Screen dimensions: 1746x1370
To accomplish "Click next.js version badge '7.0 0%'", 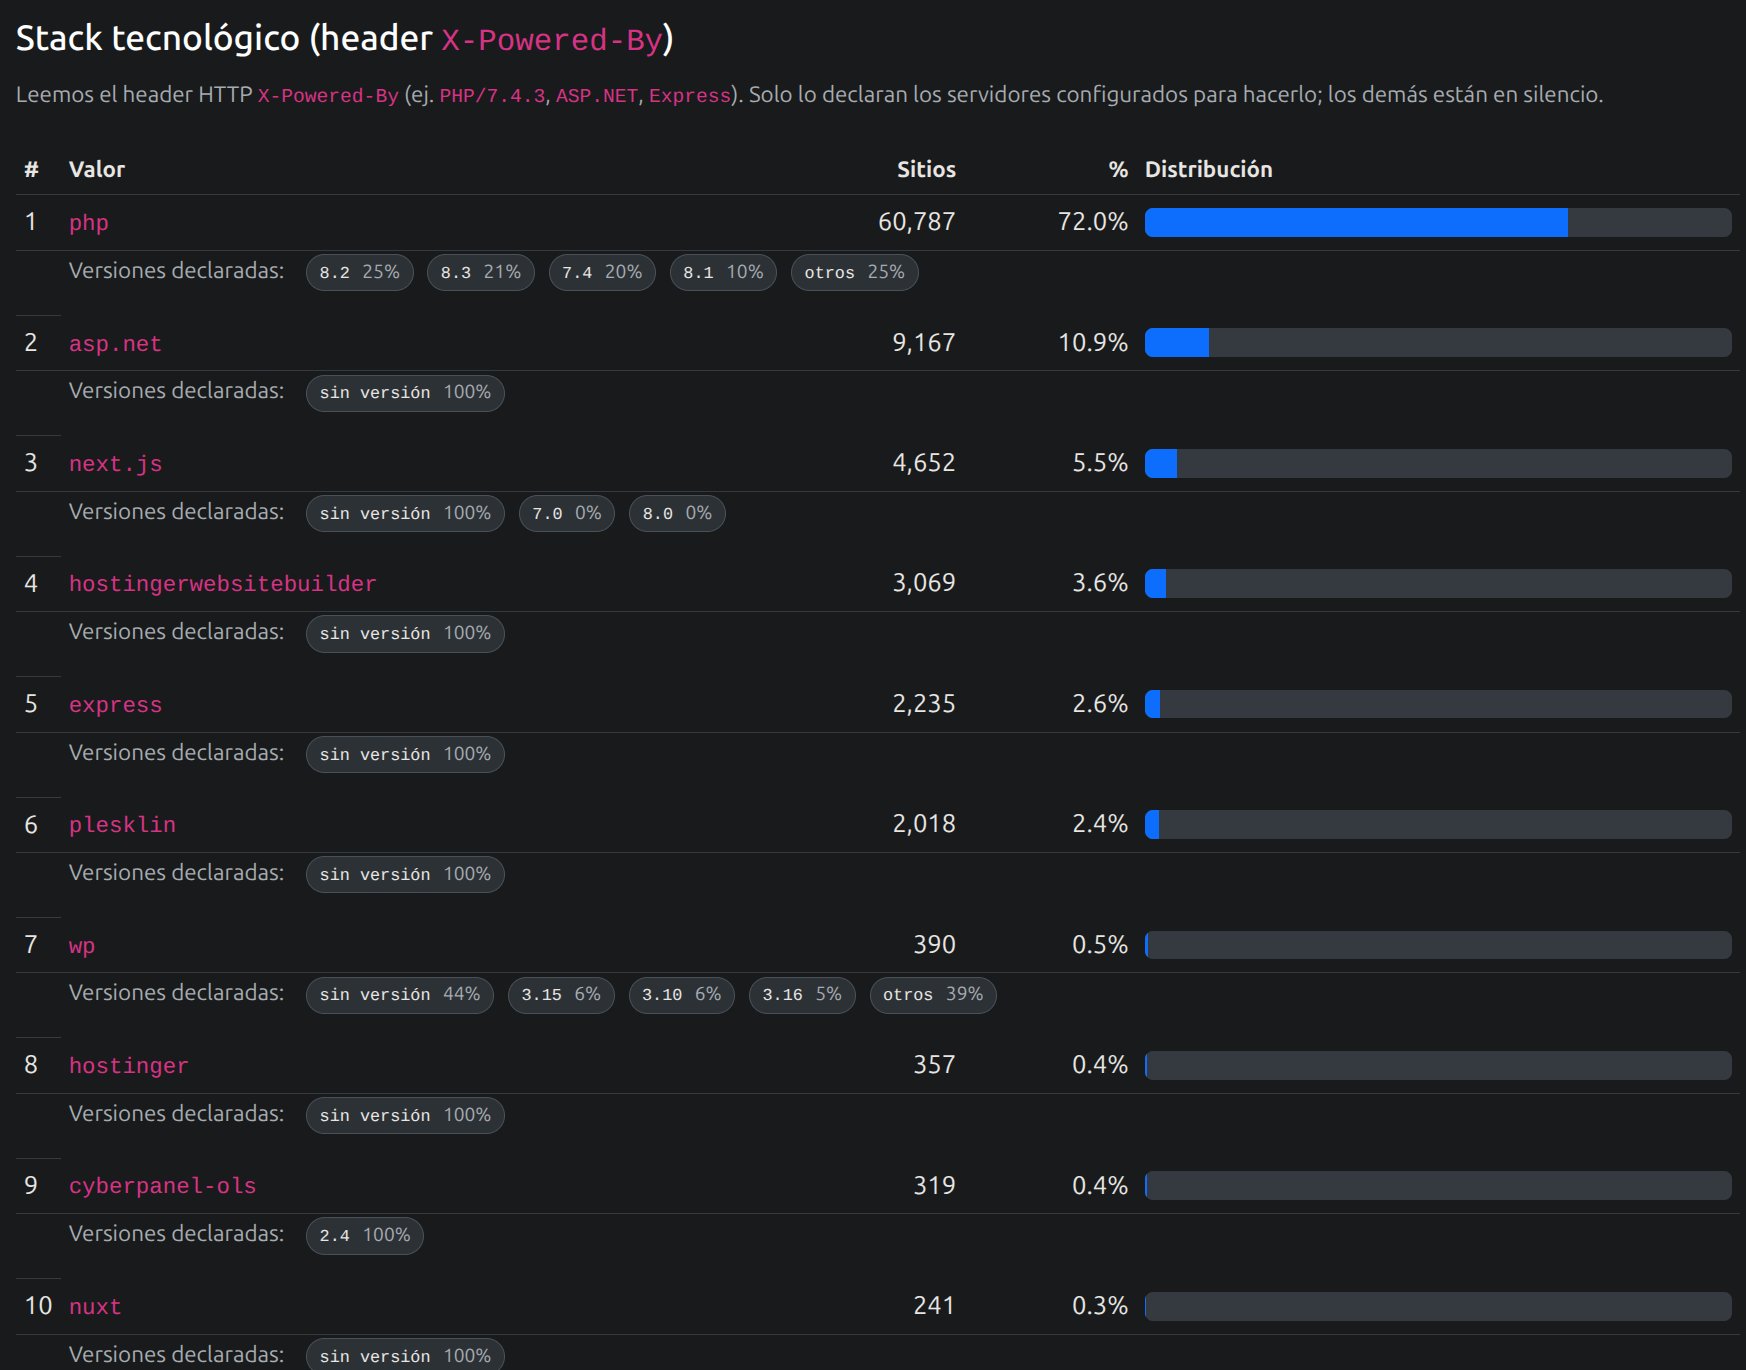I will pos(566,514).
